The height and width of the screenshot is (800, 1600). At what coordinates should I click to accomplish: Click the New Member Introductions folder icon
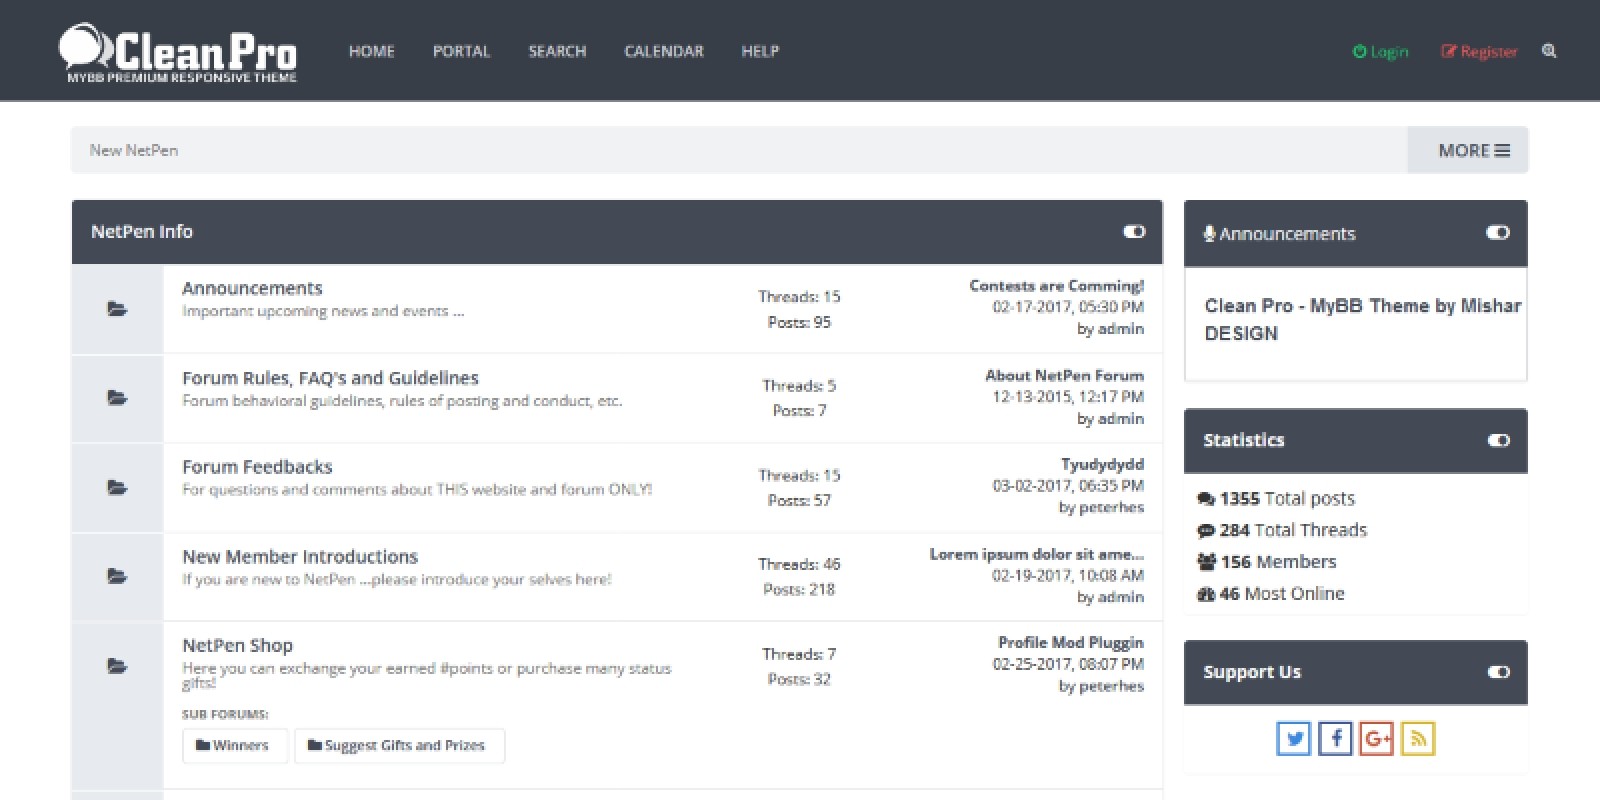[117, 576]
